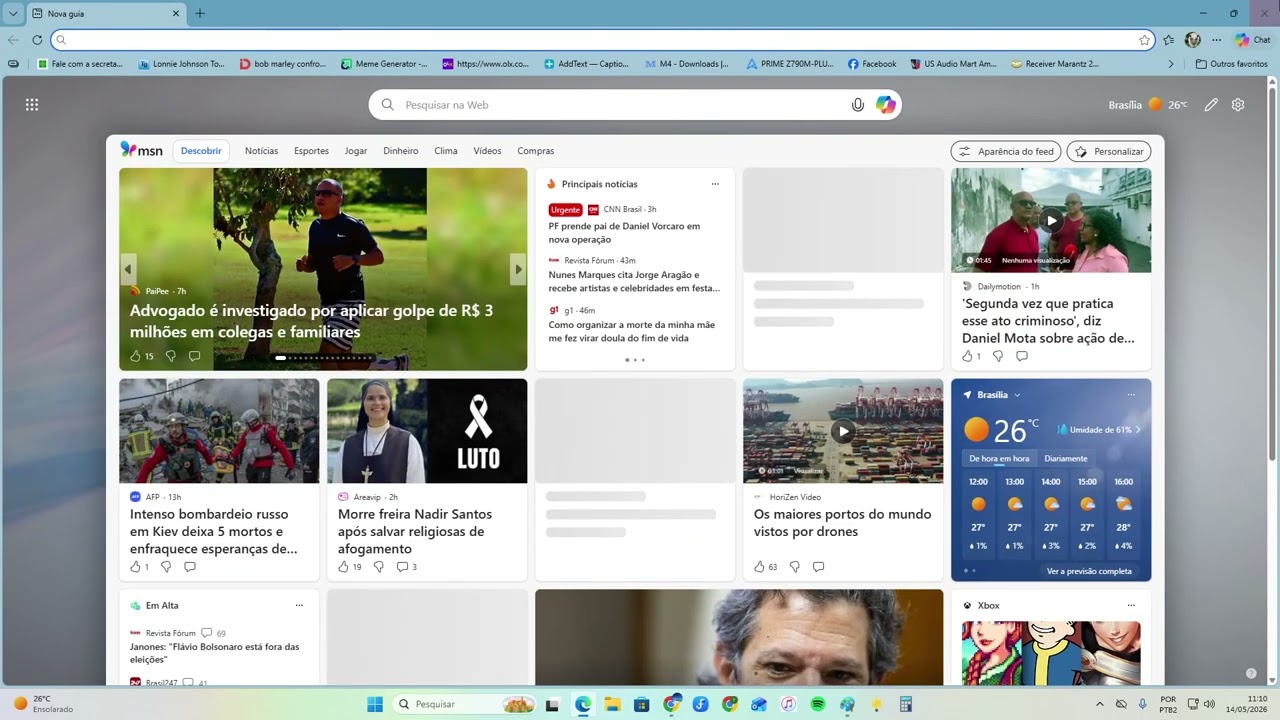The image size is (1280, 720).
Task: Launch Spotify from the taskbar
Action: (x=818, y=705)
